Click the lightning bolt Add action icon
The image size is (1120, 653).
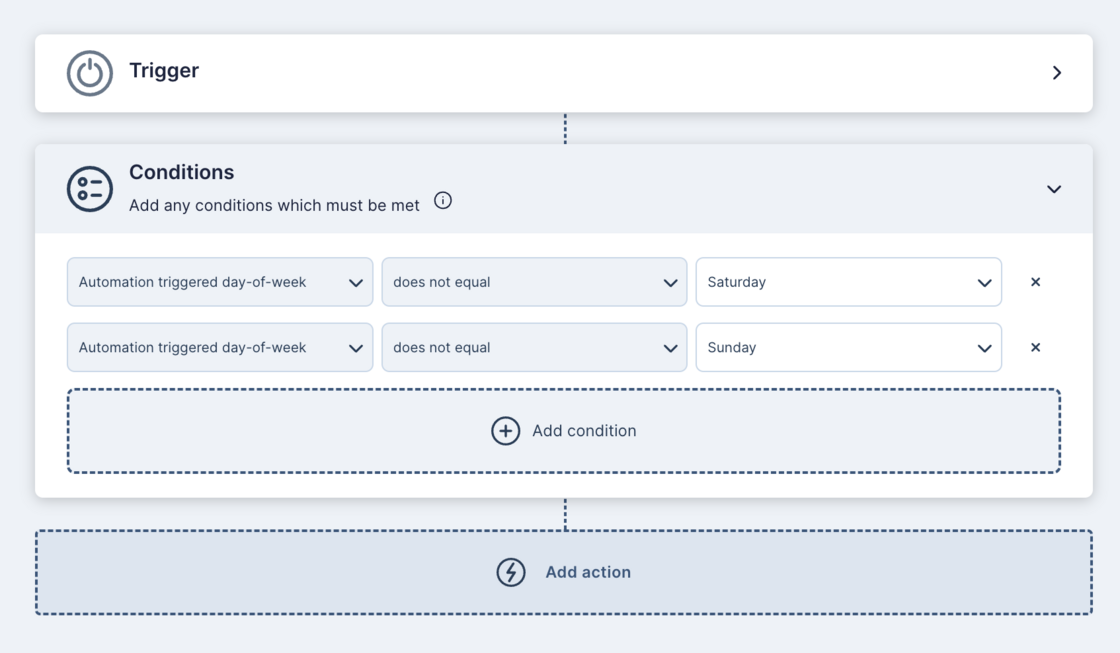coord(511,572)
